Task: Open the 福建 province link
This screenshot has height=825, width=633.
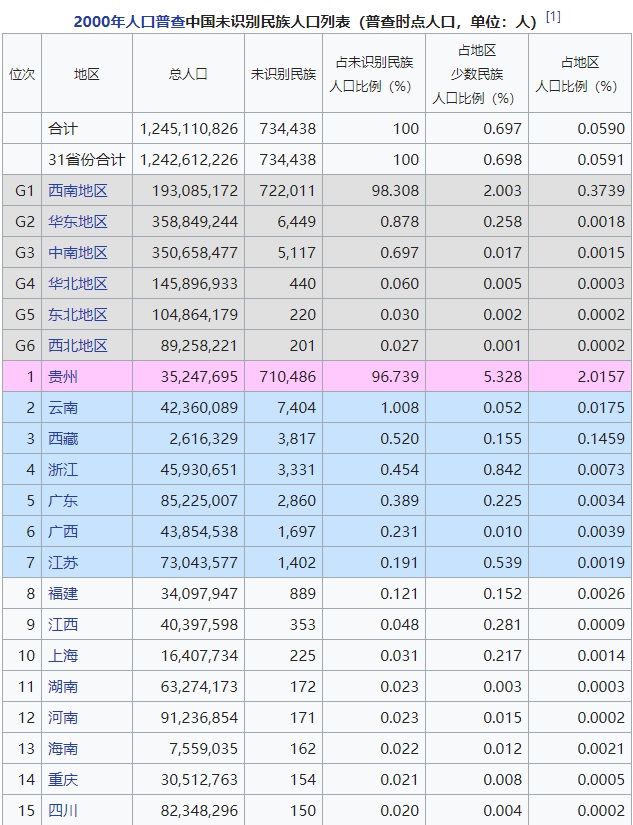Action: [63, 594]
